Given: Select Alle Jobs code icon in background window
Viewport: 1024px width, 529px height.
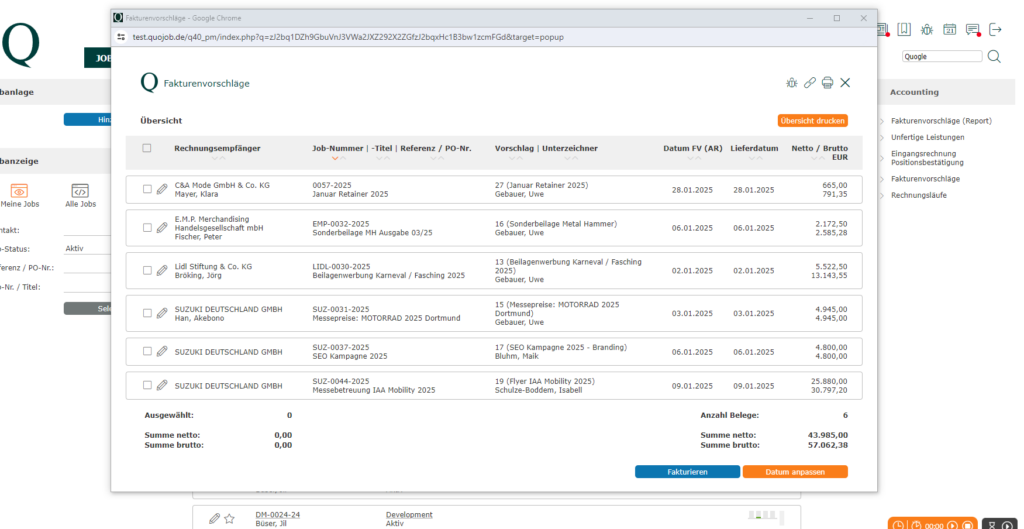Looking at the screenshot, I should coord(80,191).
